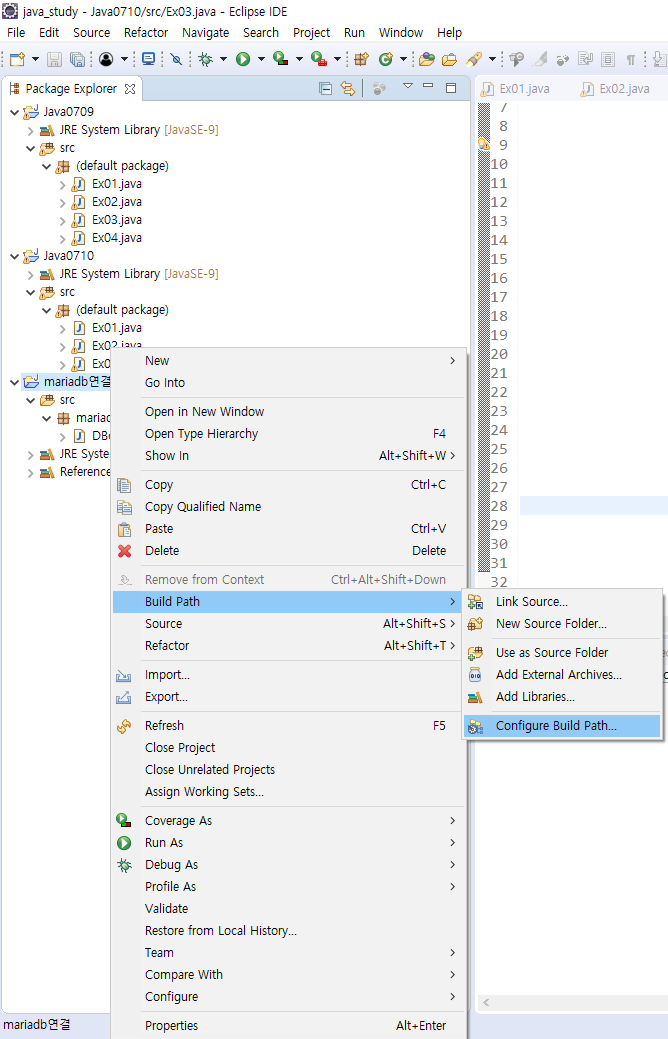Open the New dropdown arrow in toolbar
The width and height of the screenshot is (668, 1039).
point(35,60)
